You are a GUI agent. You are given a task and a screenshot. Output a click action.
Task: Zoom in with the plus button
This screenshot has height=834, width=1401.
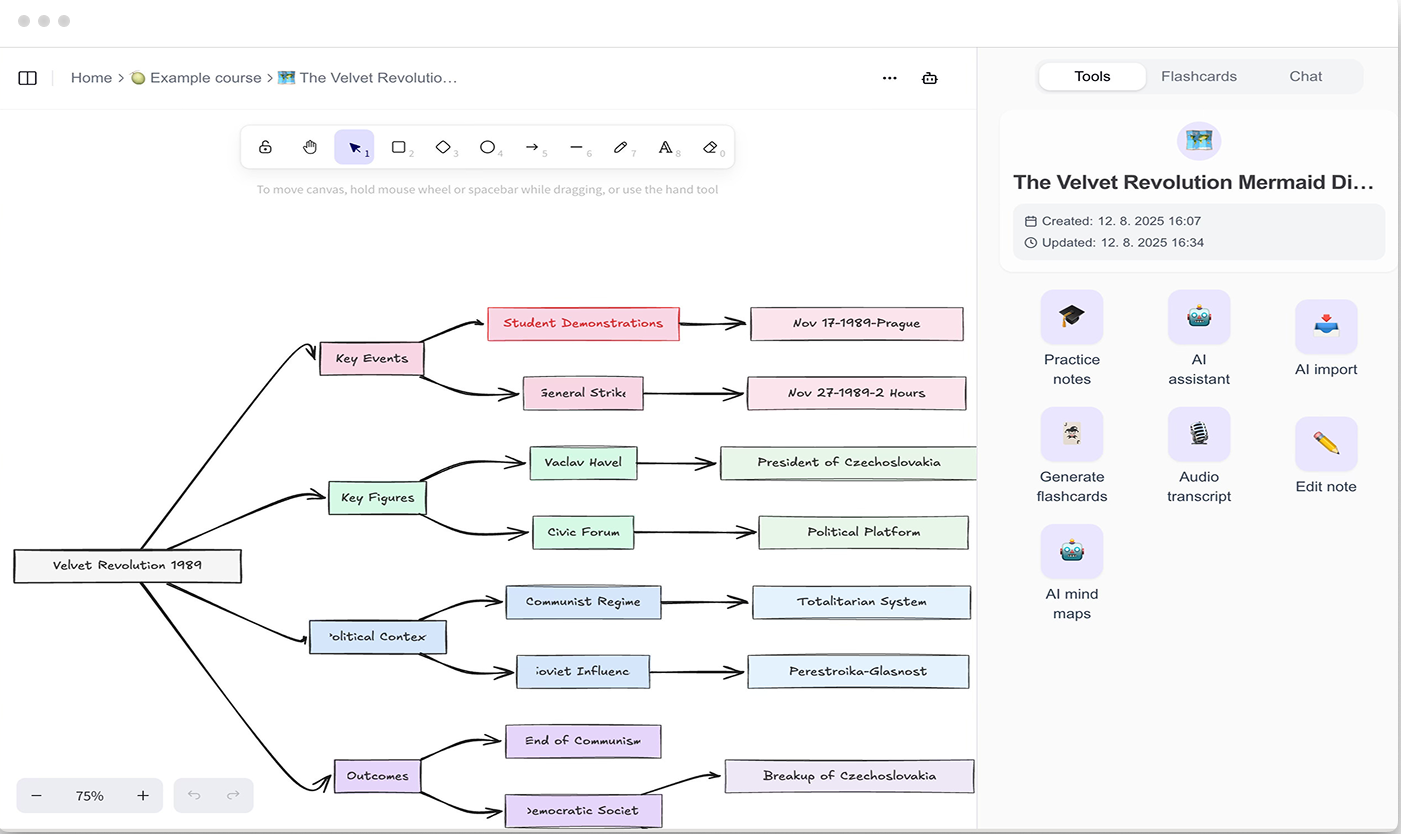pos(143,796)
